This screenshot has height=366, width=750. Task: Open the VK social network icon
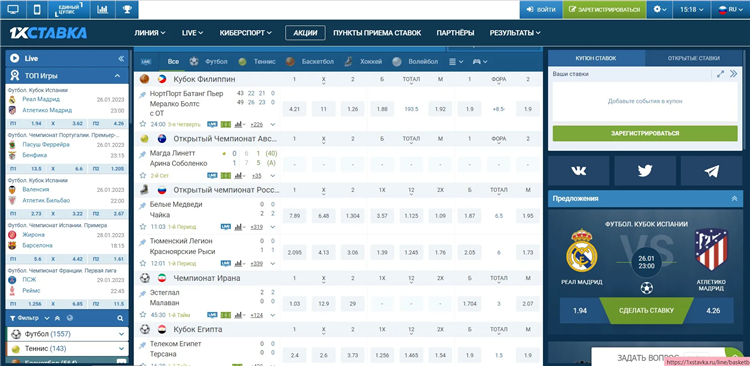(578, 171)
